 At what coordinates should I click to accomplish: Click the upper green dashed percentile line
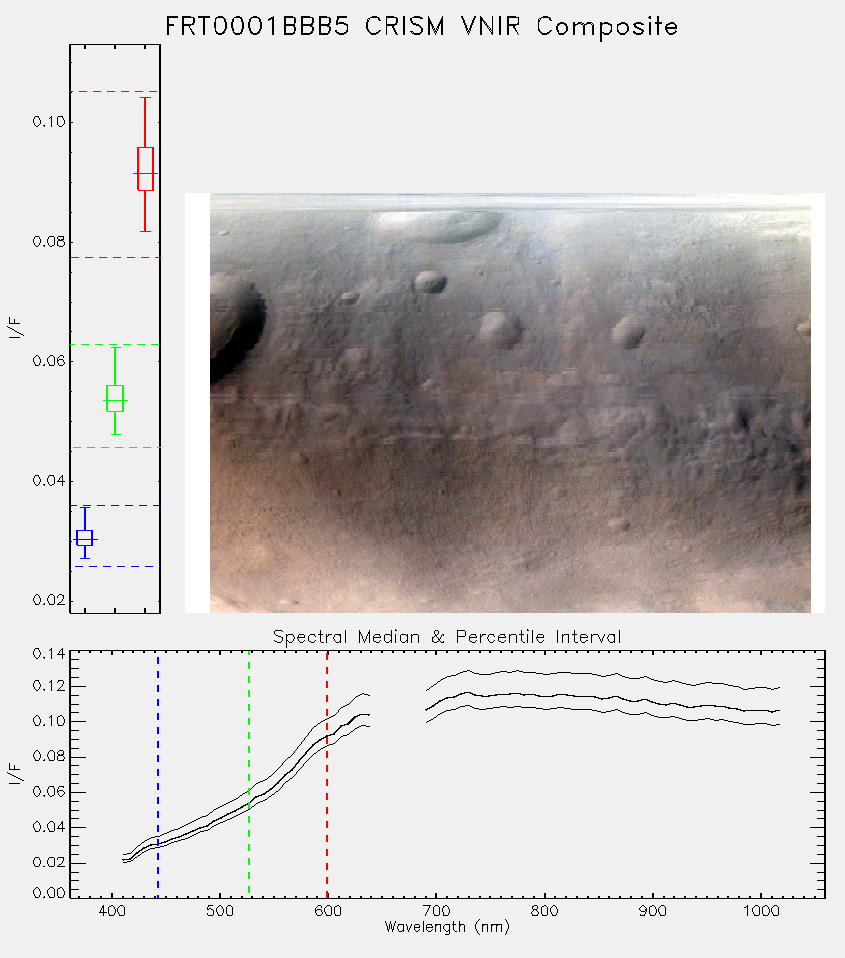tap(115, 345)
